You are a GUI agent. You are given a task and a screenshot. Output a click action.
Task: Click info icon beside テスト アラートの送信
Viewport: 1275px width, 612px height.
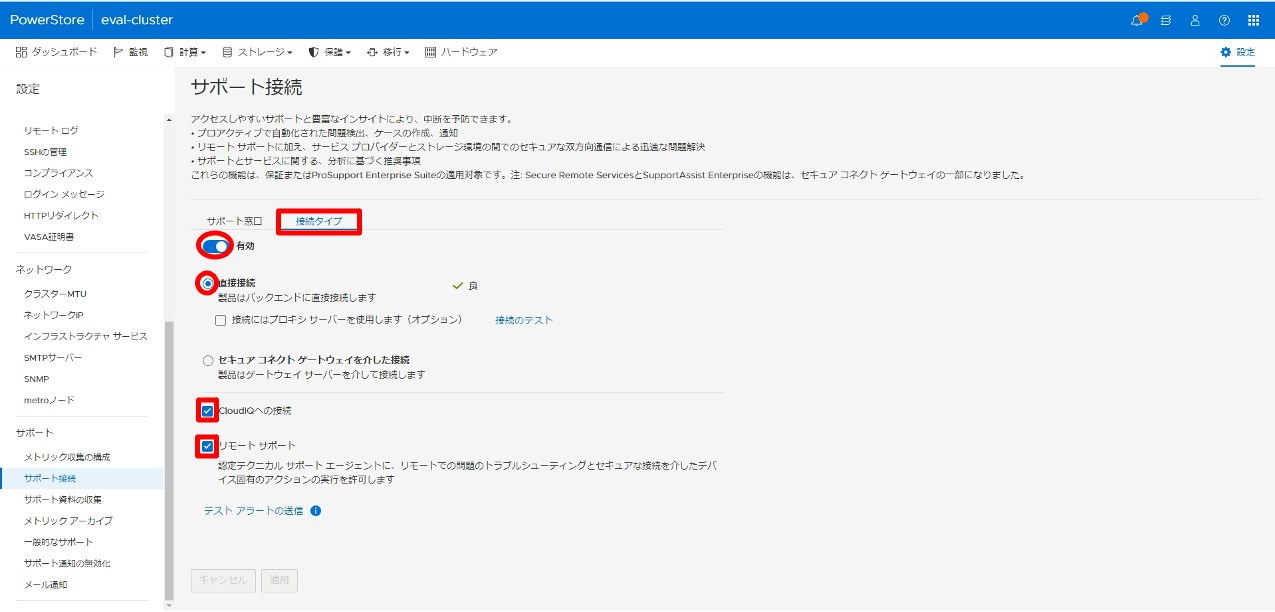point(316,510)
